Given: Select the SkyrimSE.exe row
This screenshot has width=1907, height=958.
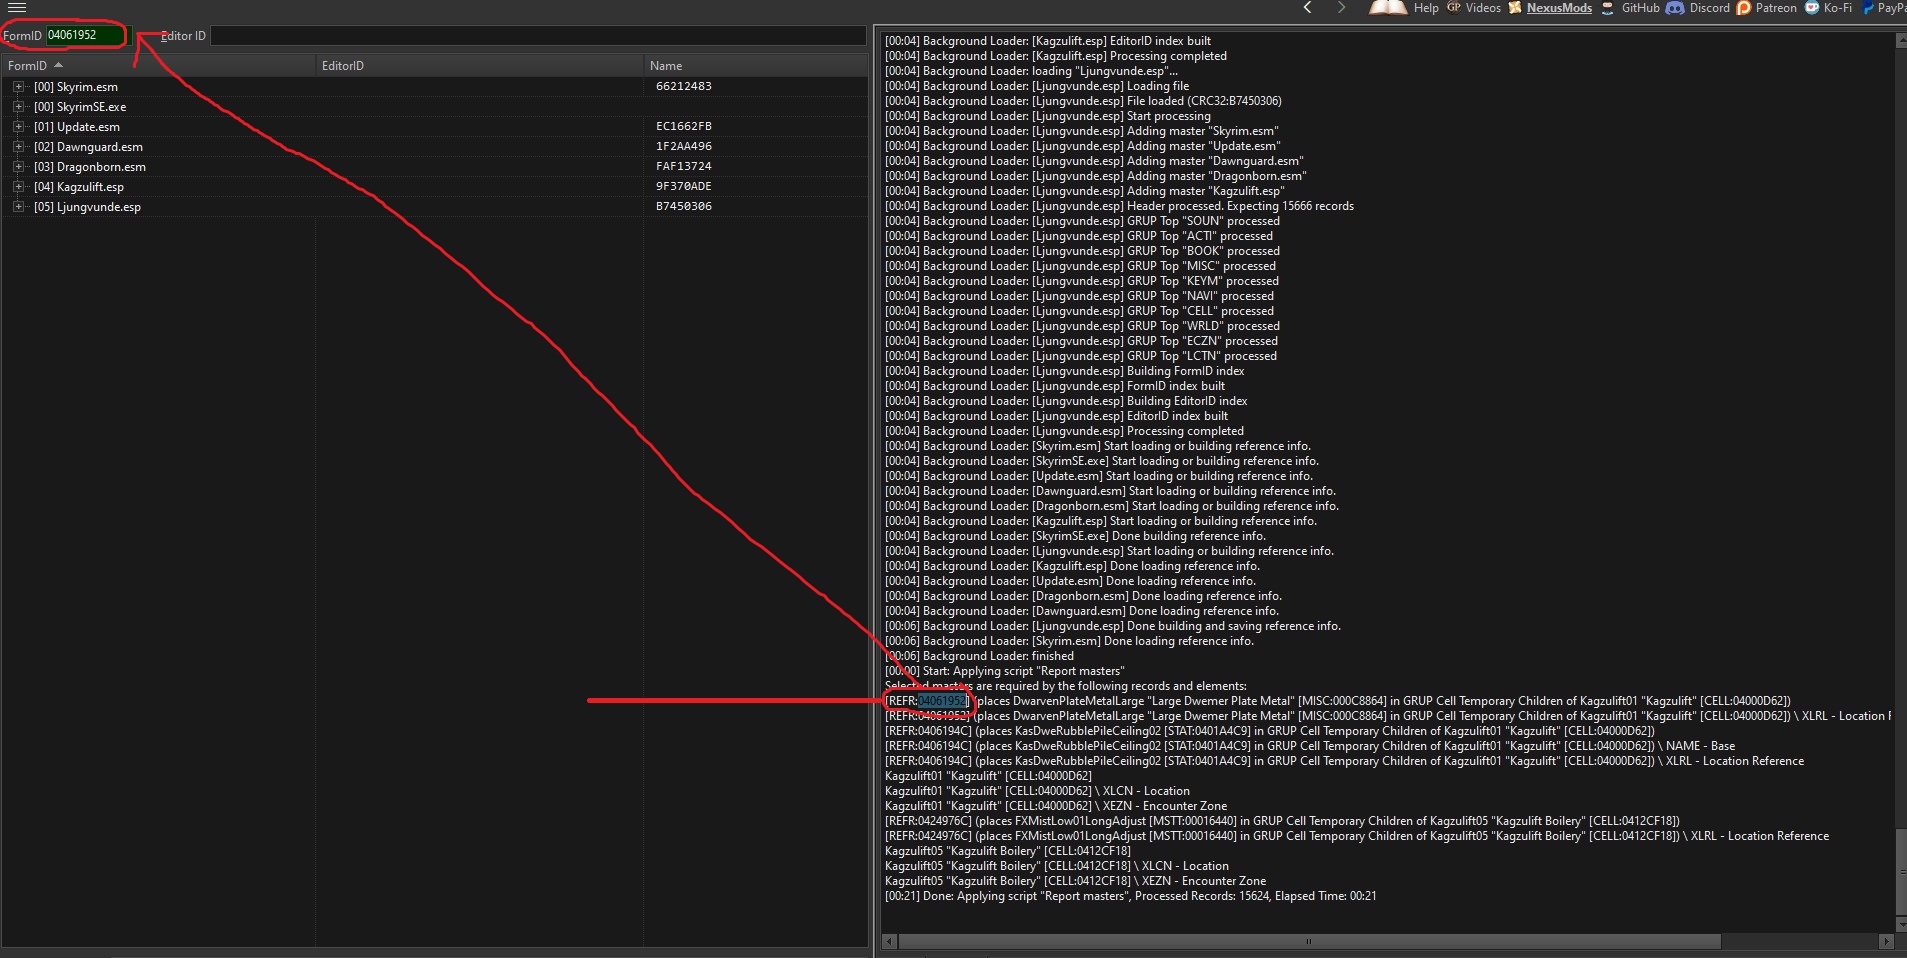Looking at the screenshot, I should click(434, 107).
